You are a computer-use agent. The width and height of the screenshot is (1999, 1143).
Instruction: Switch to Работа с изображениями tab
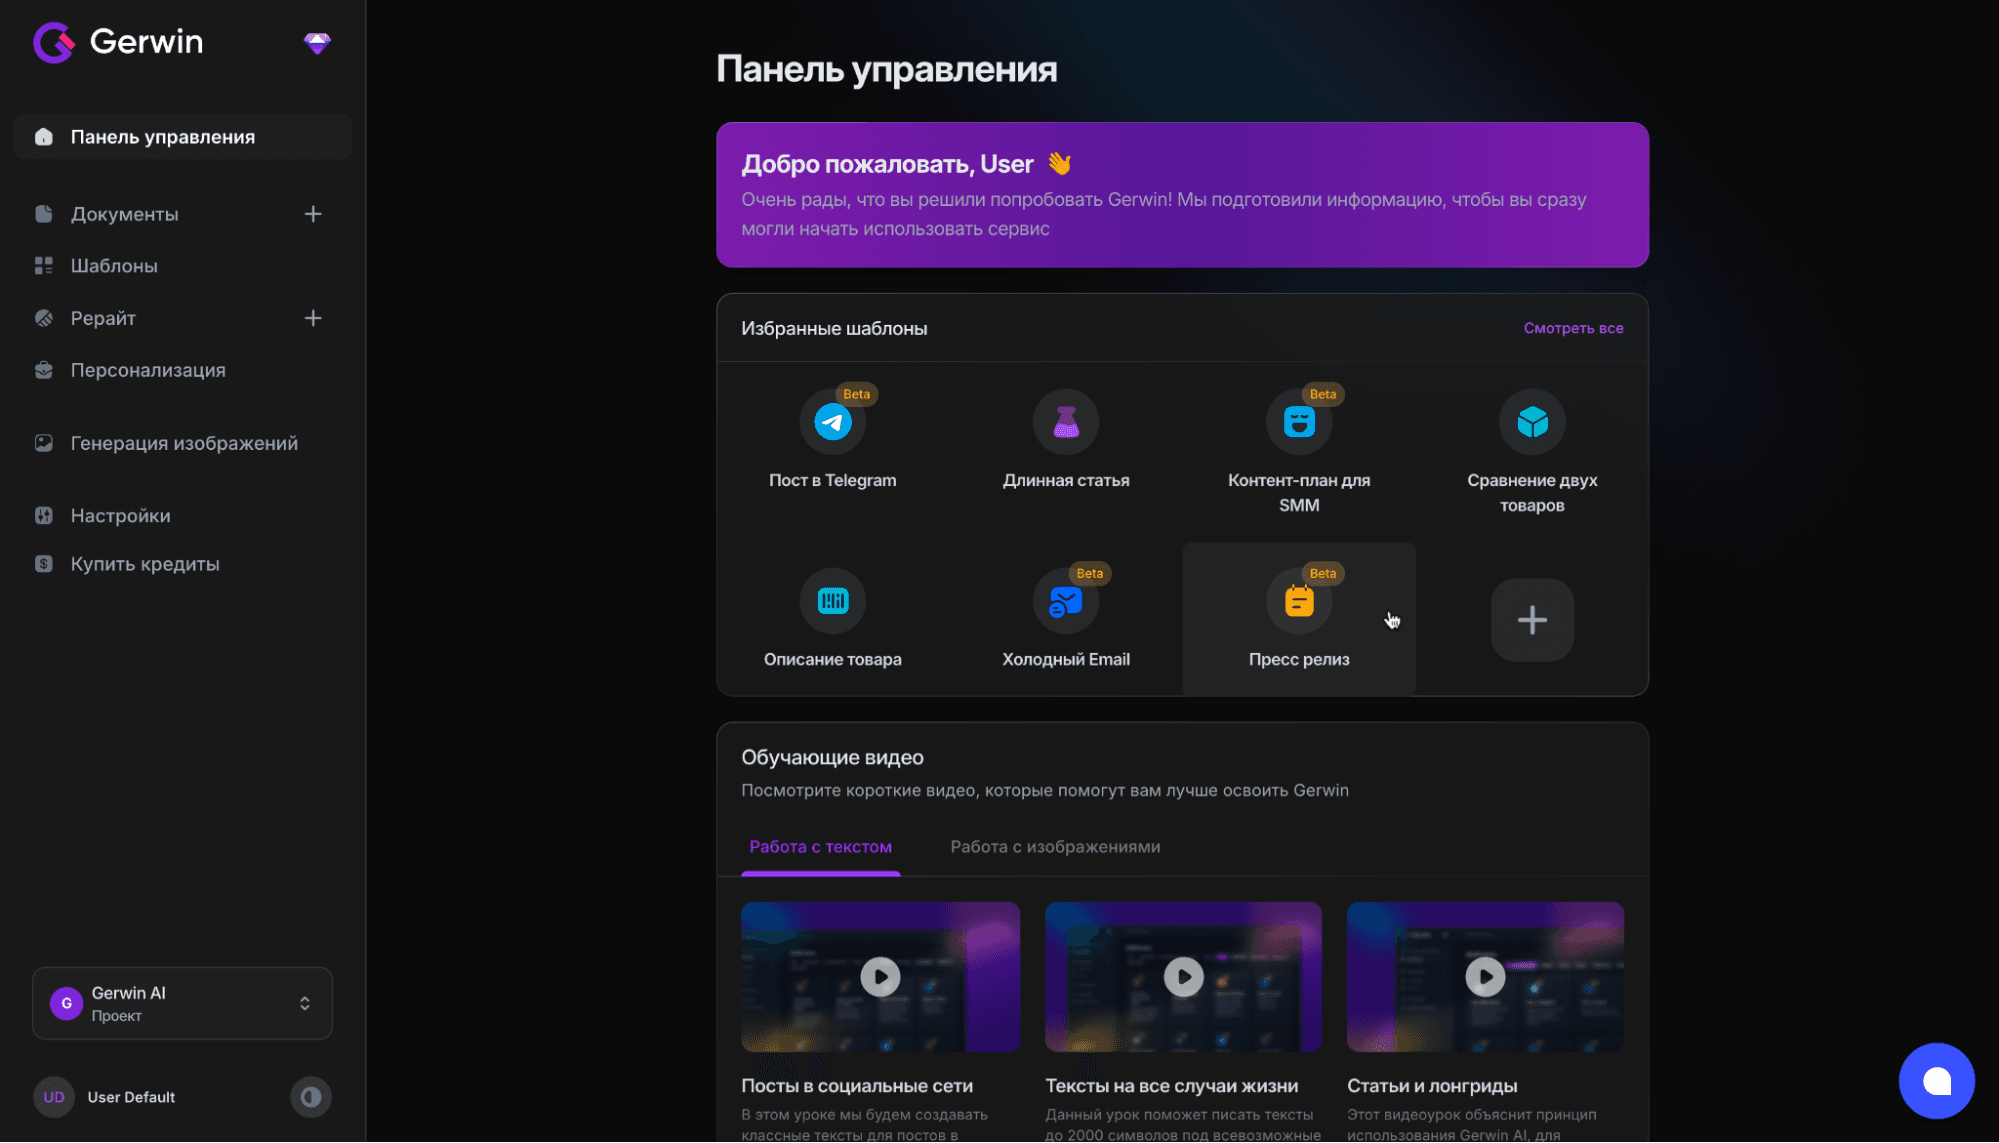point(1055,847)
